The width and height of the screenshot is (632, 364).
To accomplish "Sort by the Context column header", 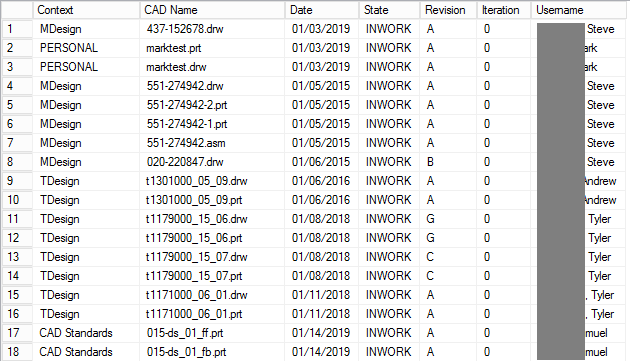I will pos(86,10).
